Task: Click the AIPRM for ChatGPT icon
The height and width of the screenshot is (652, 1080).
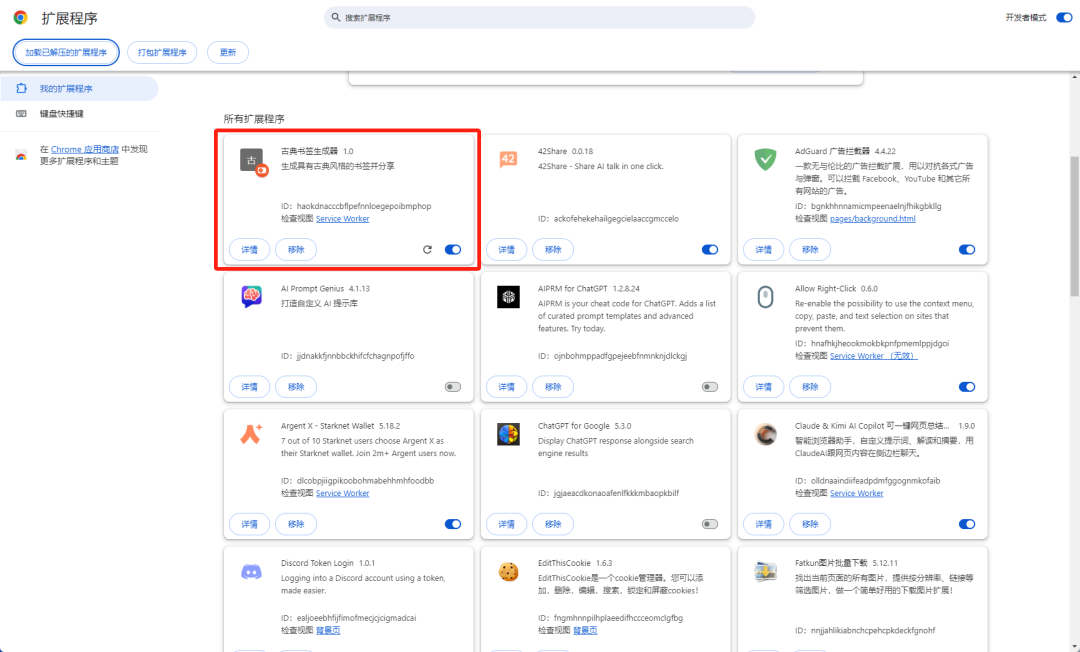Action: click(508, 297)
